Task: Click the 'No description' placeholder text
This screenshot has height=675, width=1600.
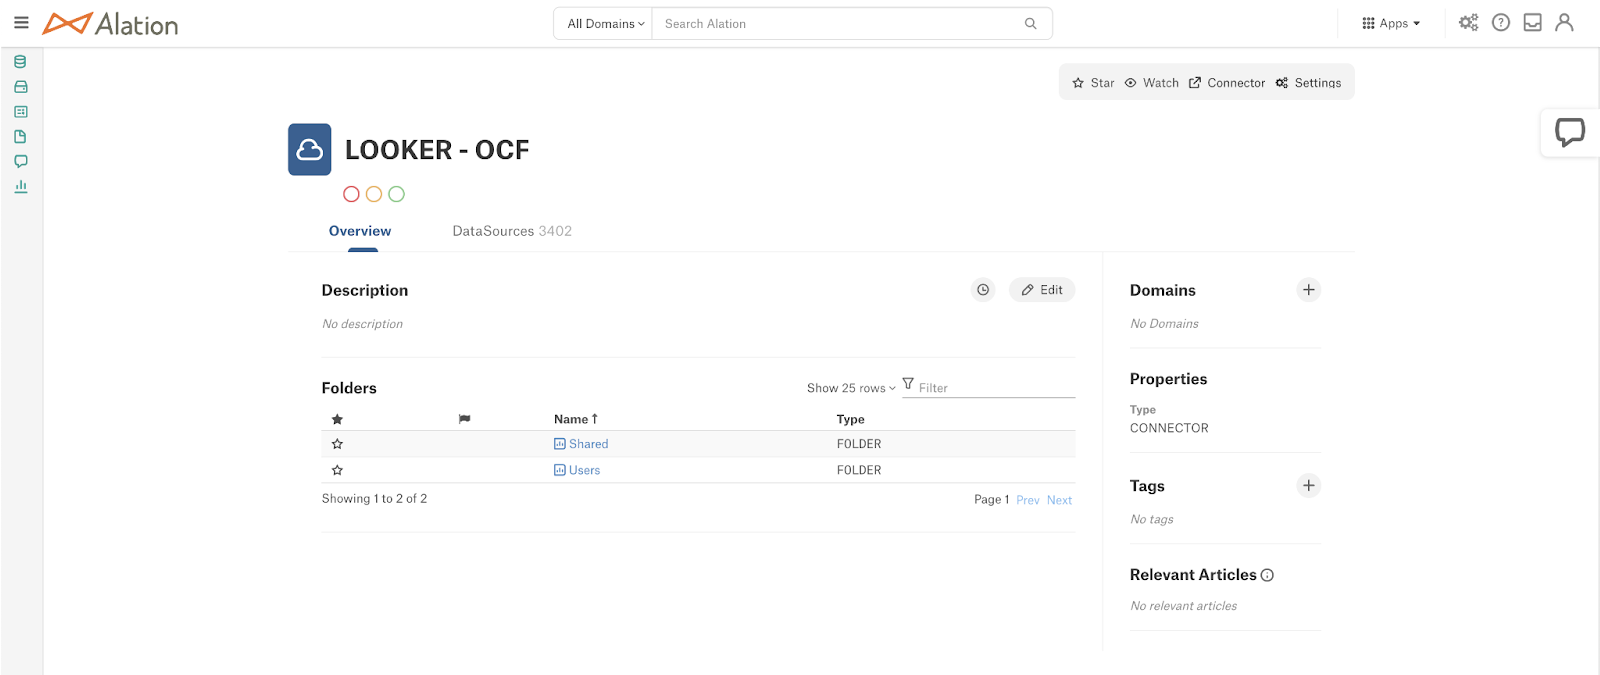Action: point(362,324)
